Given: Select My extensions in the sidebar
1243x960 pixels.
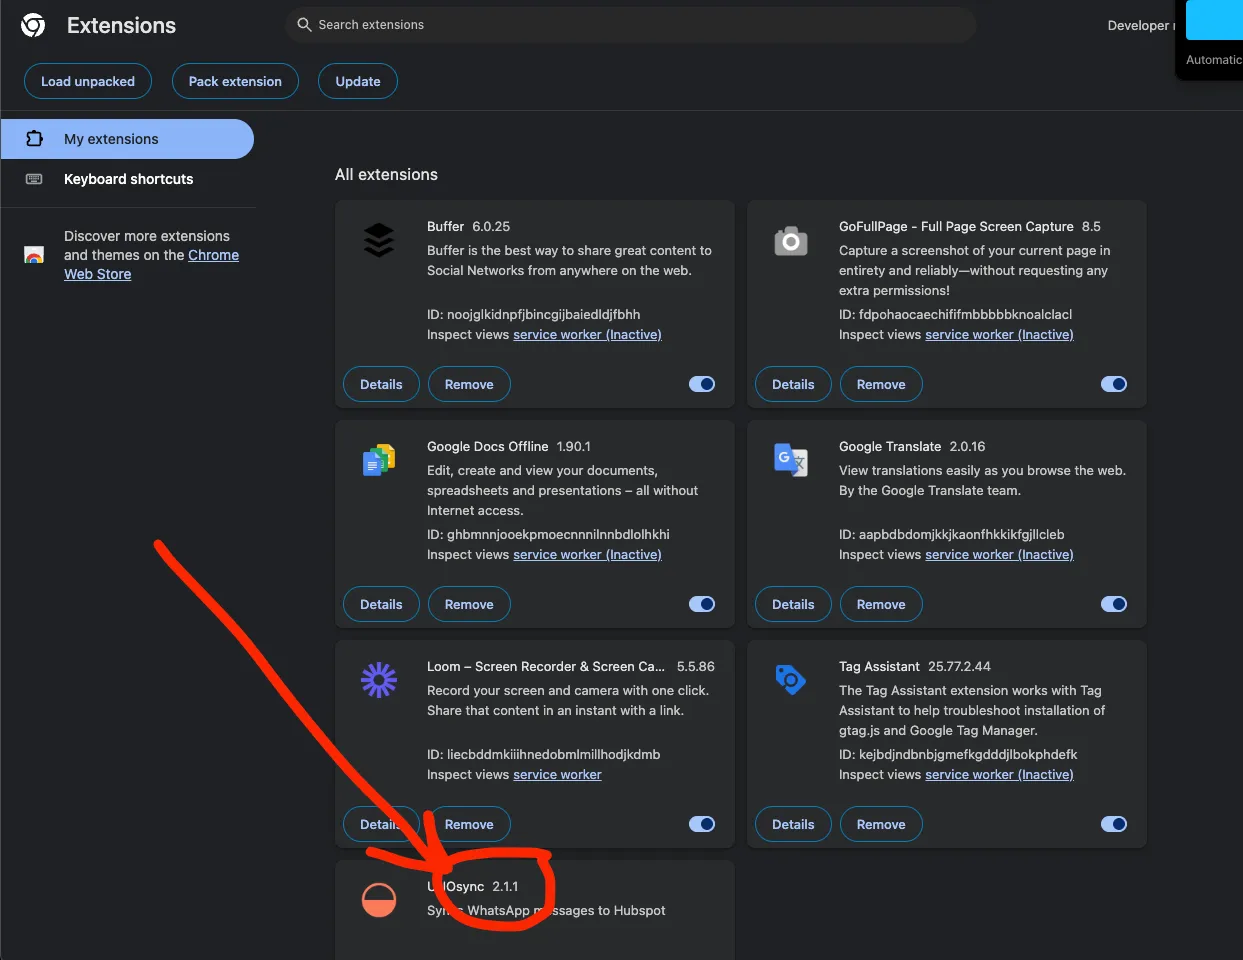Looking at the screenshot, I should pyautogui.click(x=113, y=138).
